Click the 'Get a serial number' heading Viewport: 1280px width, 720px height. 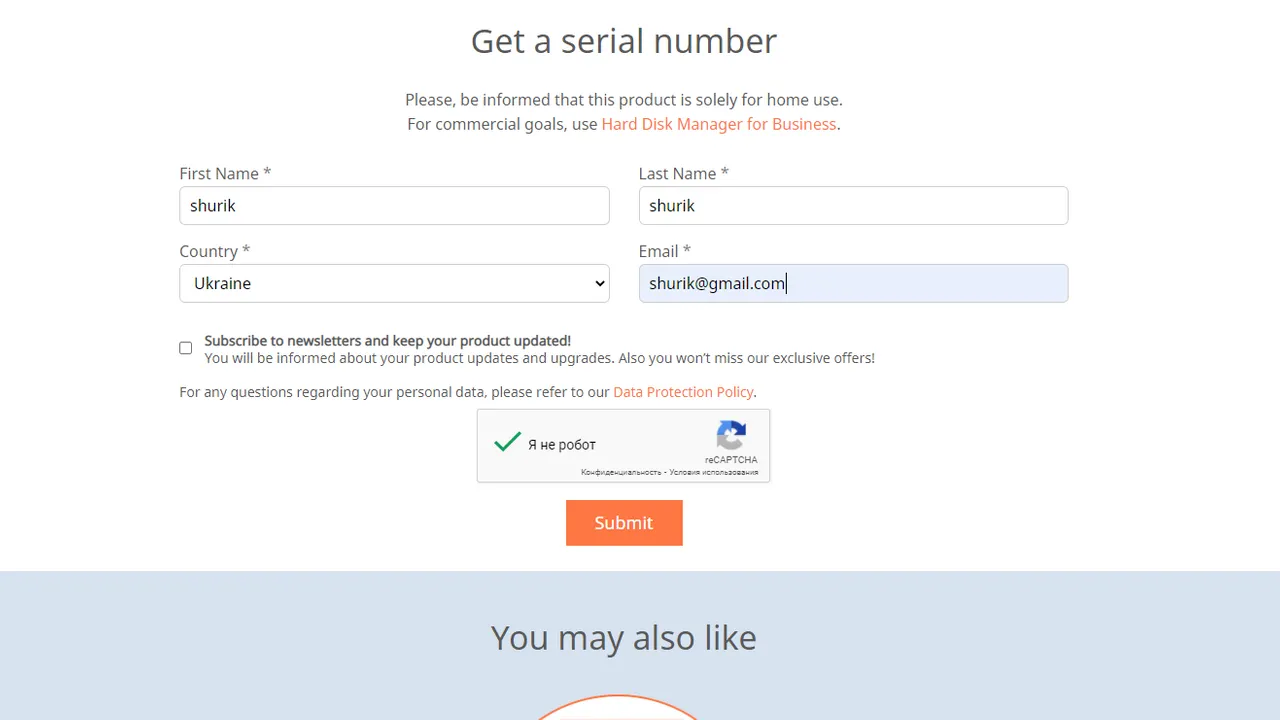click(623, 41)
